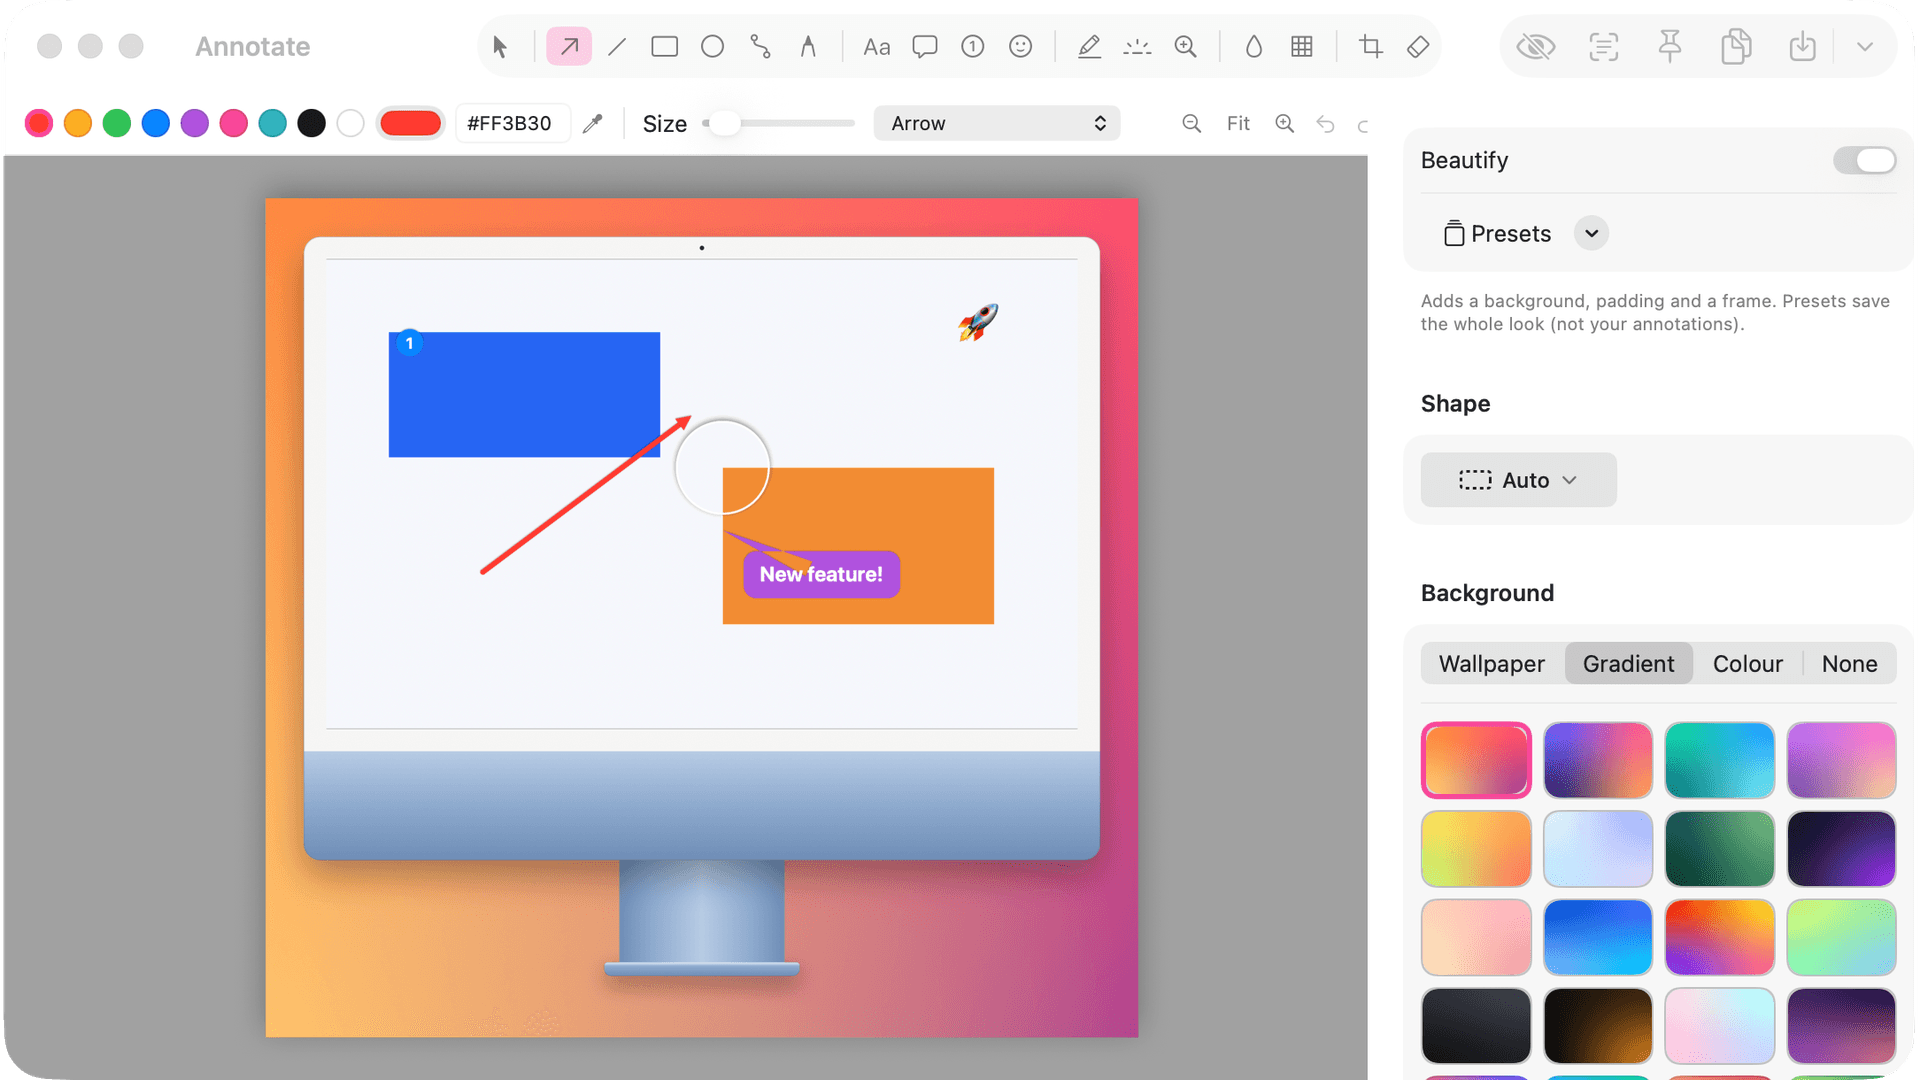The height and width of the screenshot is (1080, 1920).
Task: Select the numbered step counter tool
Action: (973, 47)
